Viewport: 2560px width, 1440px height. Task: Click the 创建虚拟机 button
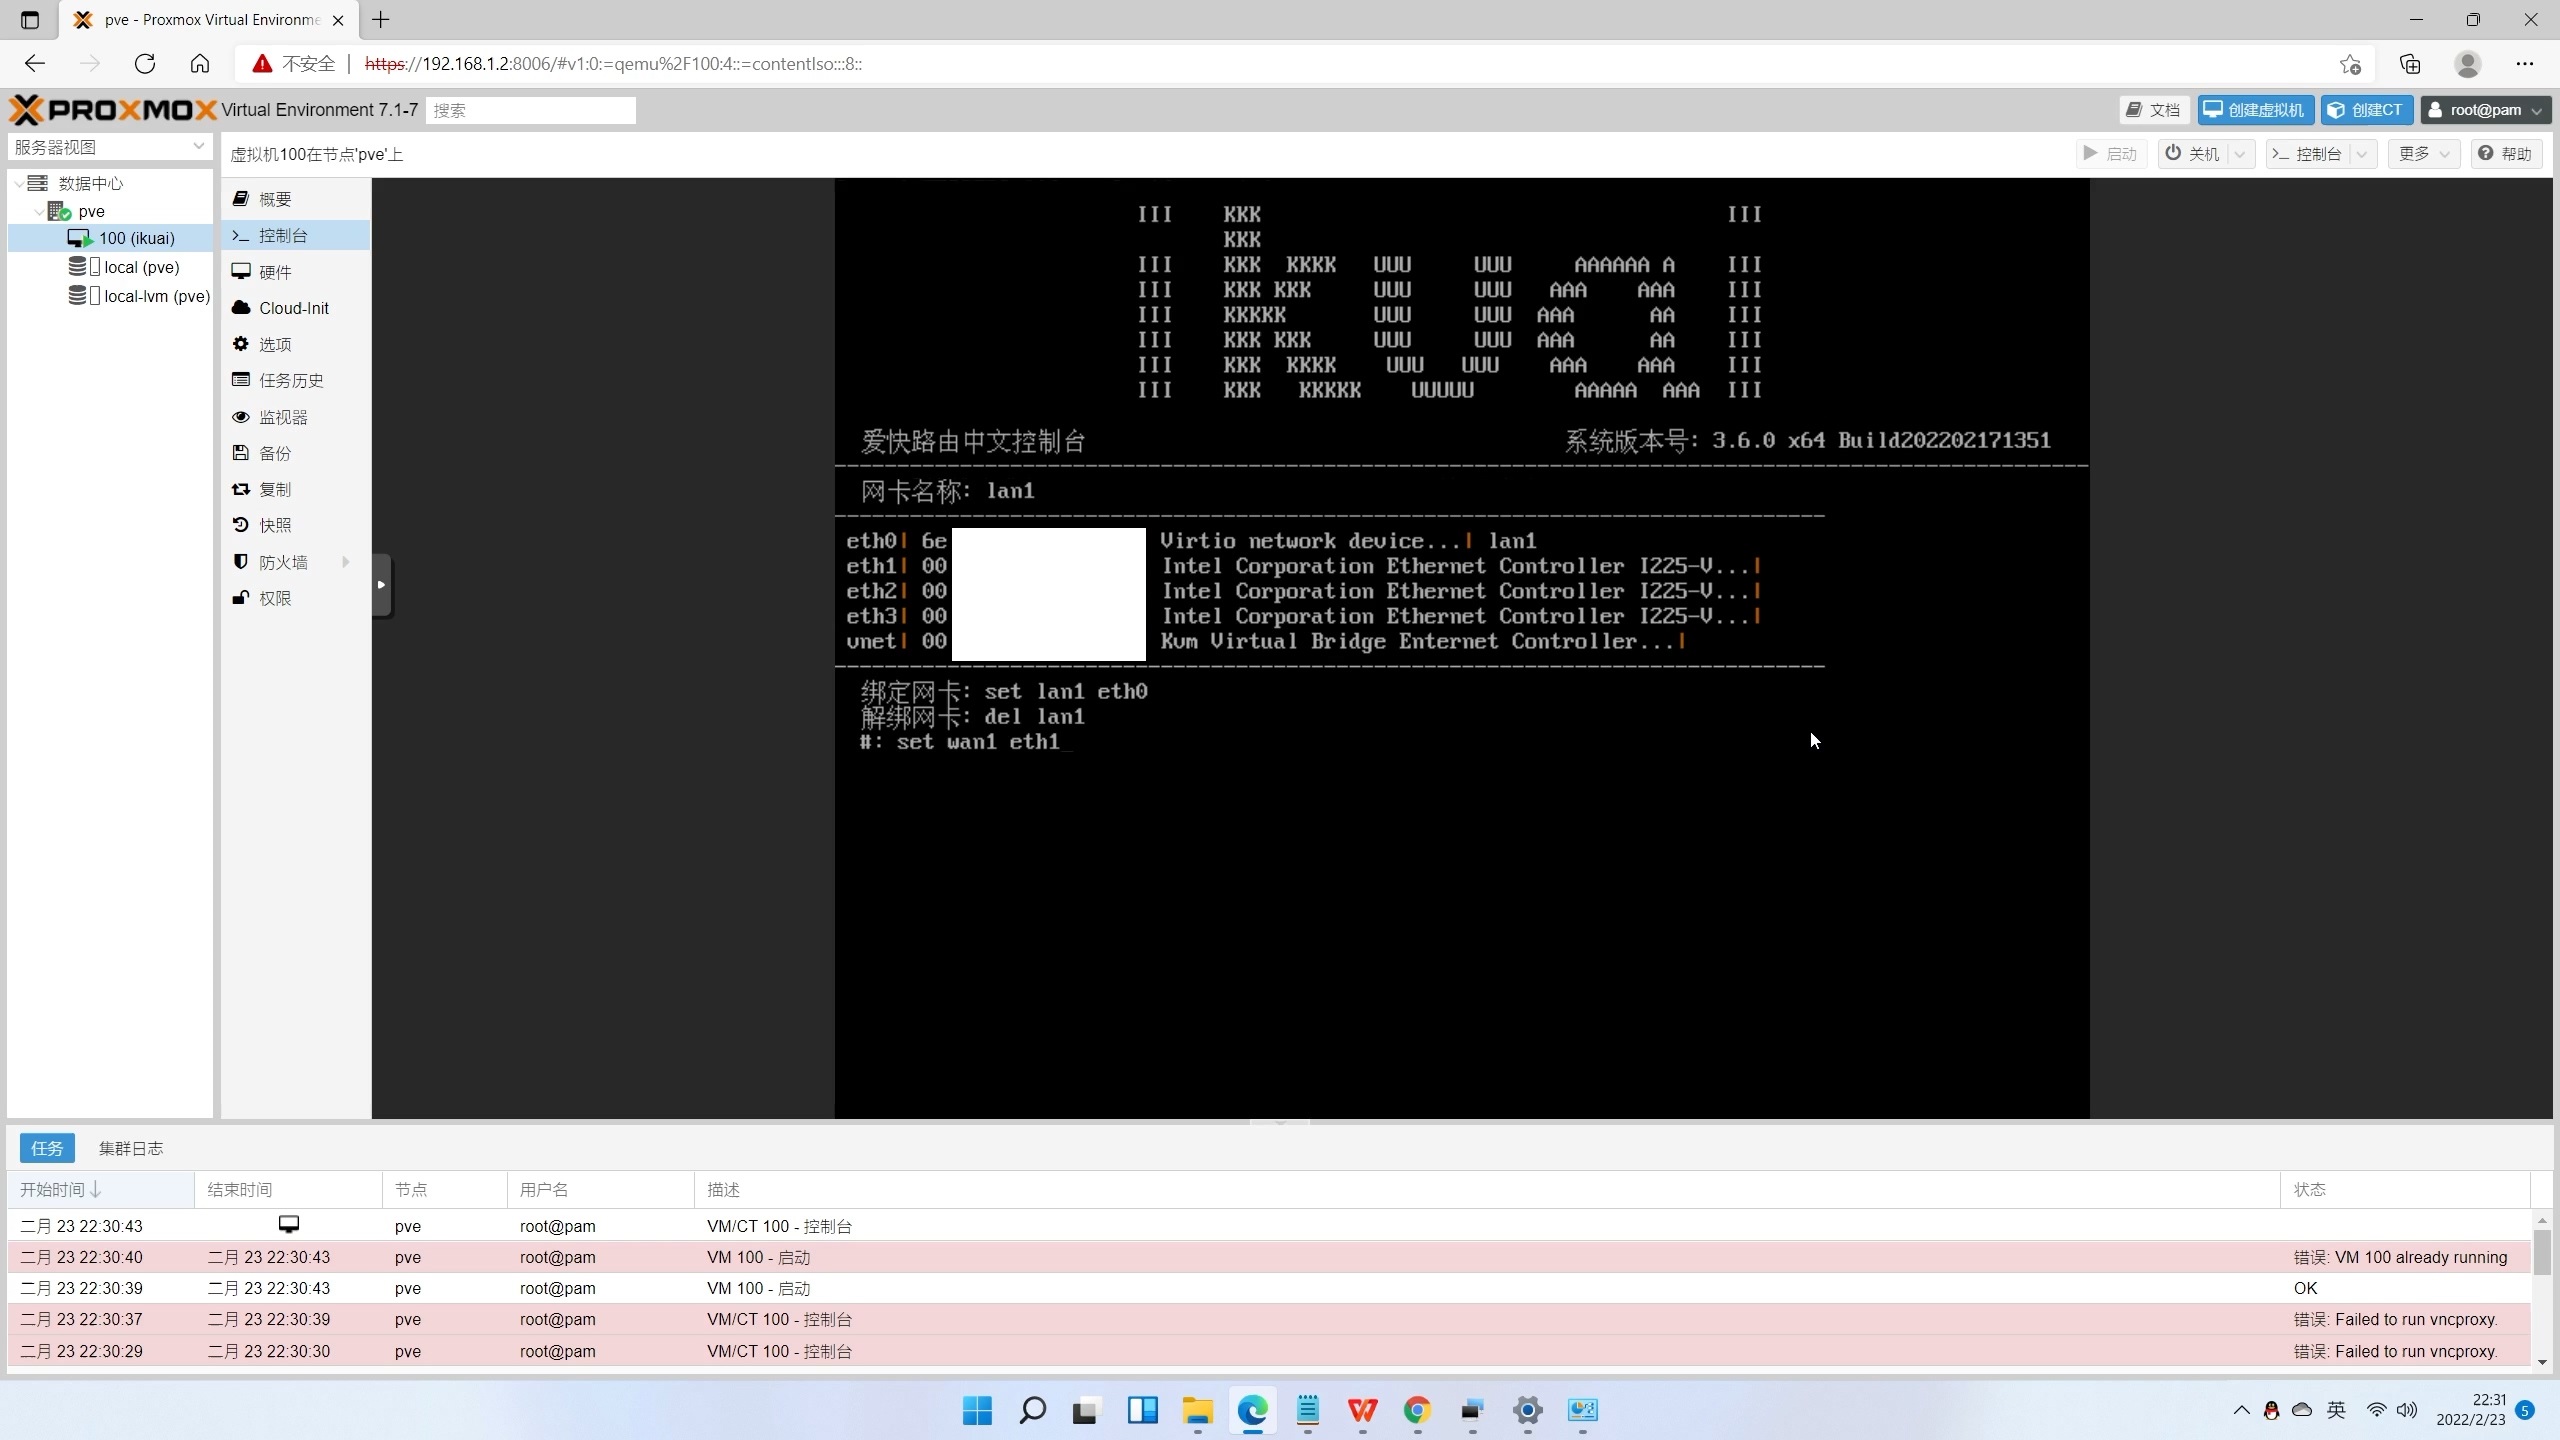coord(2254,110)
